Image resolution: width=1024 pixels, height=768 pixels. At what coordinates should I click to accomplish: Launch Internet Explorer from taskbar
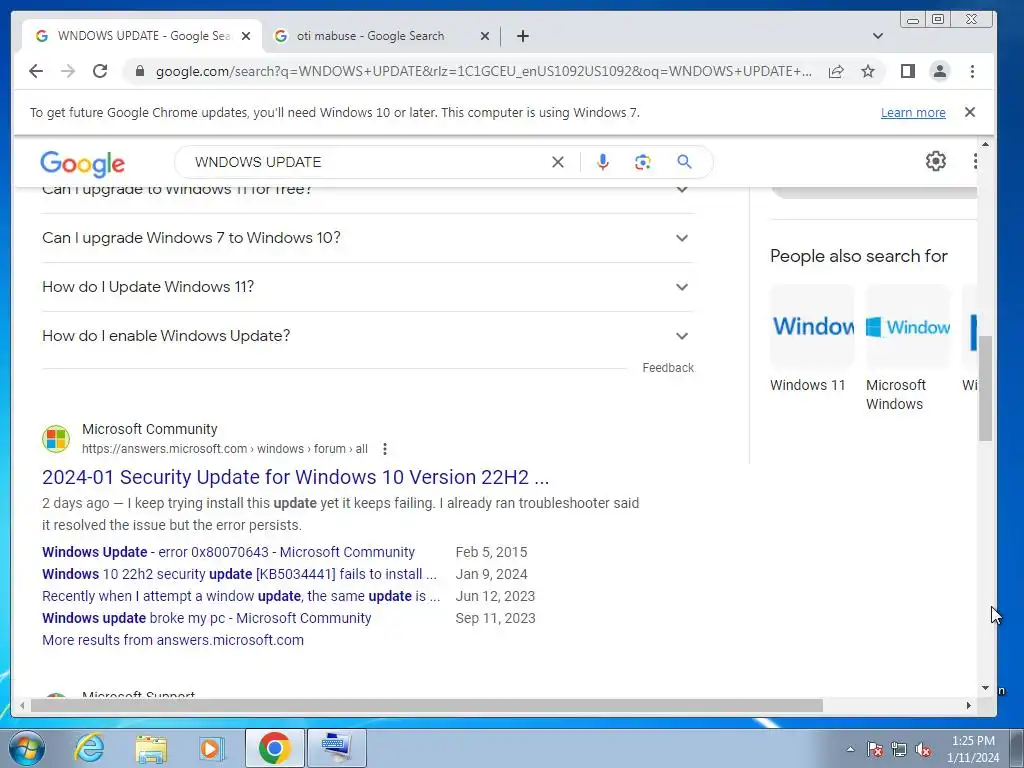click(x=89, y=748)
